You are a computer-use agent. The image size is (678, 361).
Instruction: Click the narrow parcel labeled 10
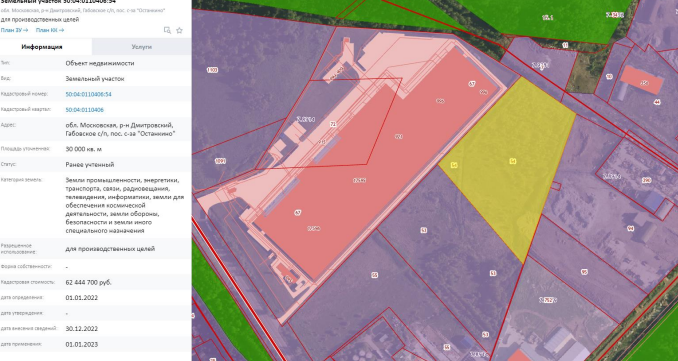pyautogui.click(x=609, y=77)
